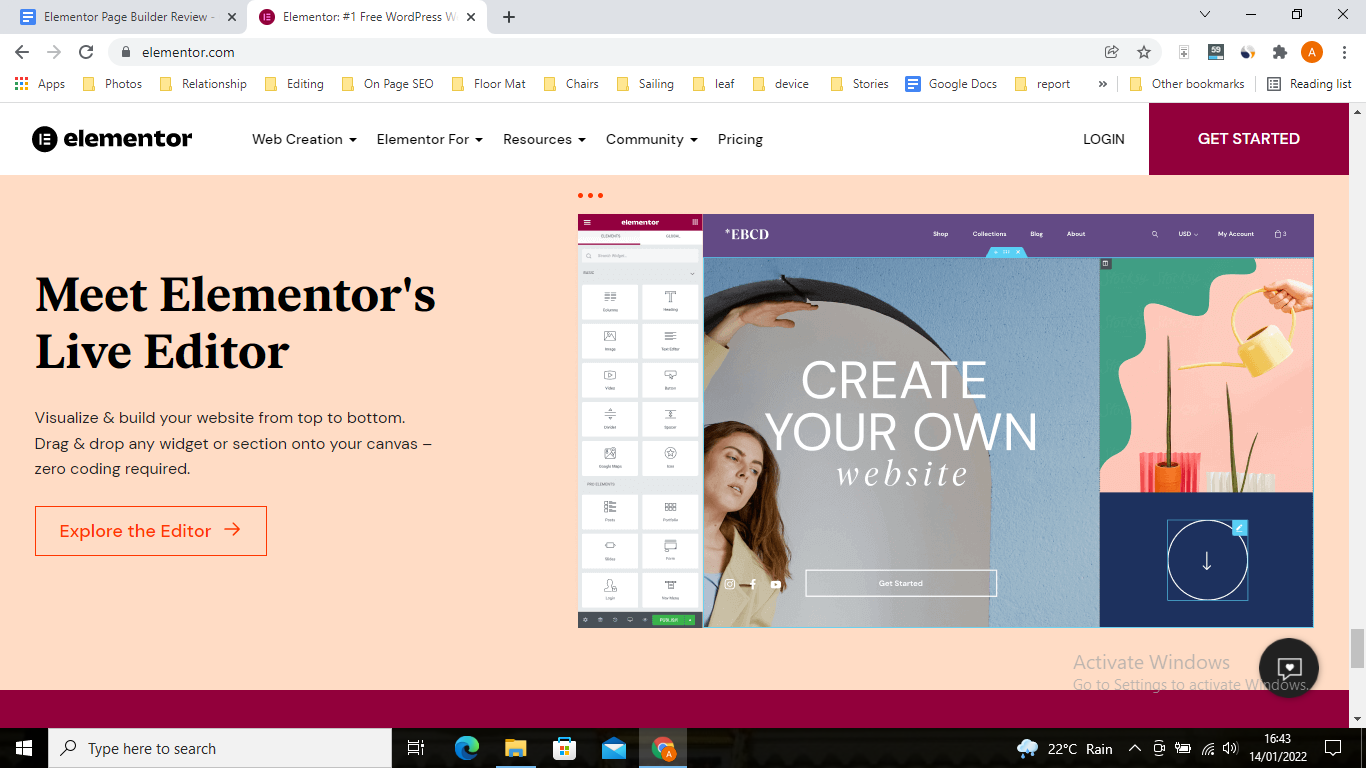Open the Other bookmarks folder
This screenshot has height=768, width=1366.
point(1187,84)
